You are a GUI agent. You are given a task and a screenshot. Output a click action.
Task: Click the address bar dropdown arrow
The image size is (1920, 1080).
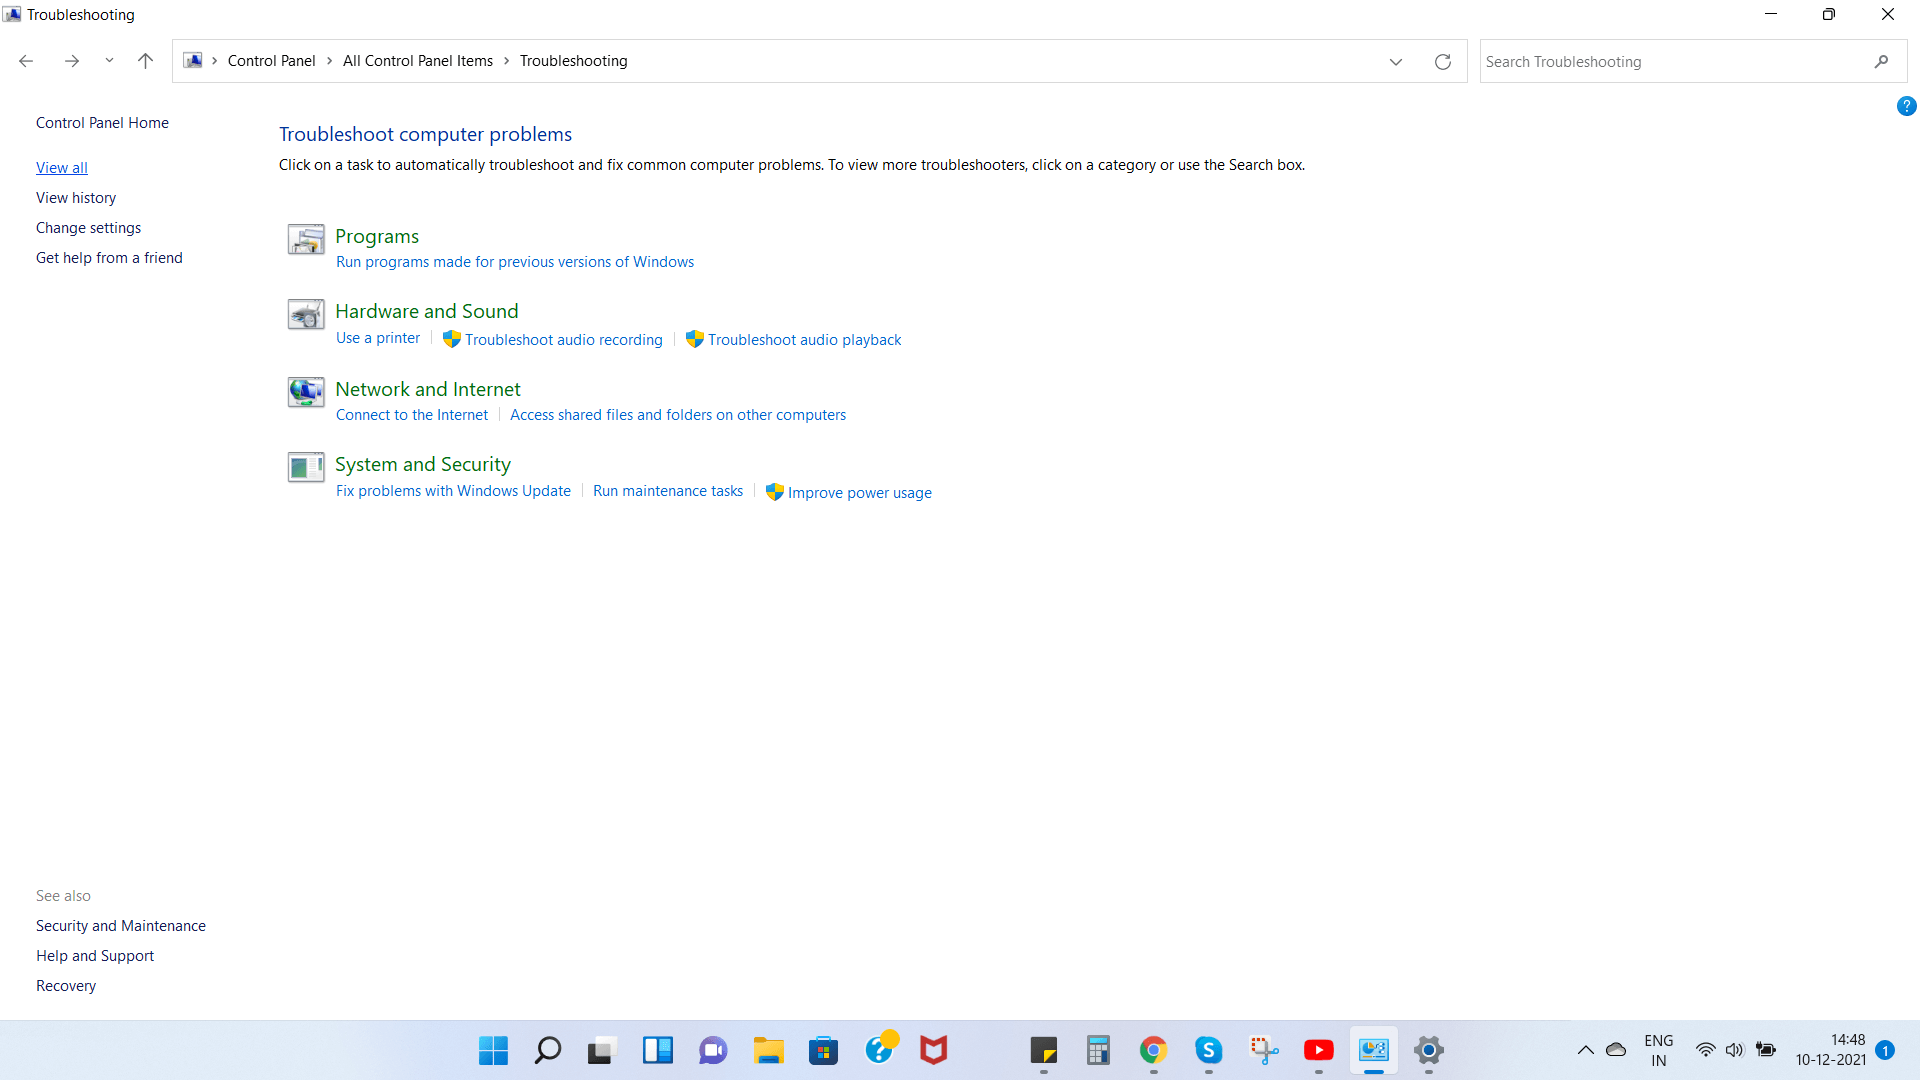(1396, 61)
